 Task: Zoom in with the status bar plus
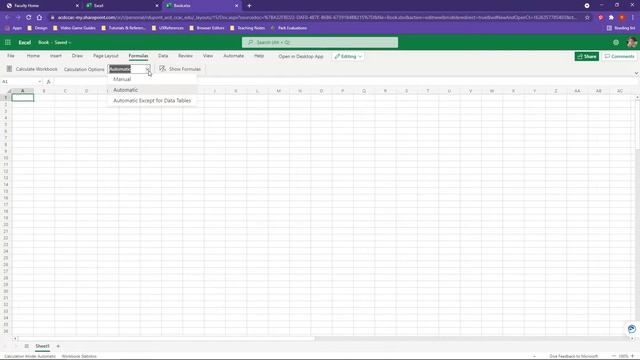[632, 356]
